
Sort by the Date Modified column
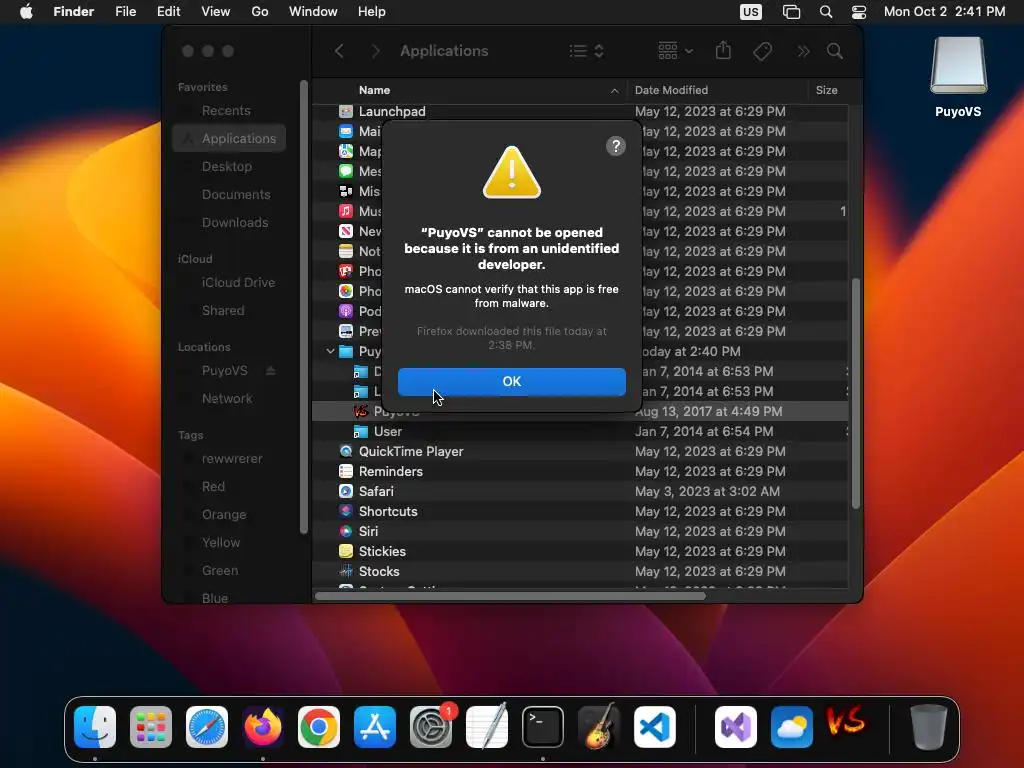point(671,90)
